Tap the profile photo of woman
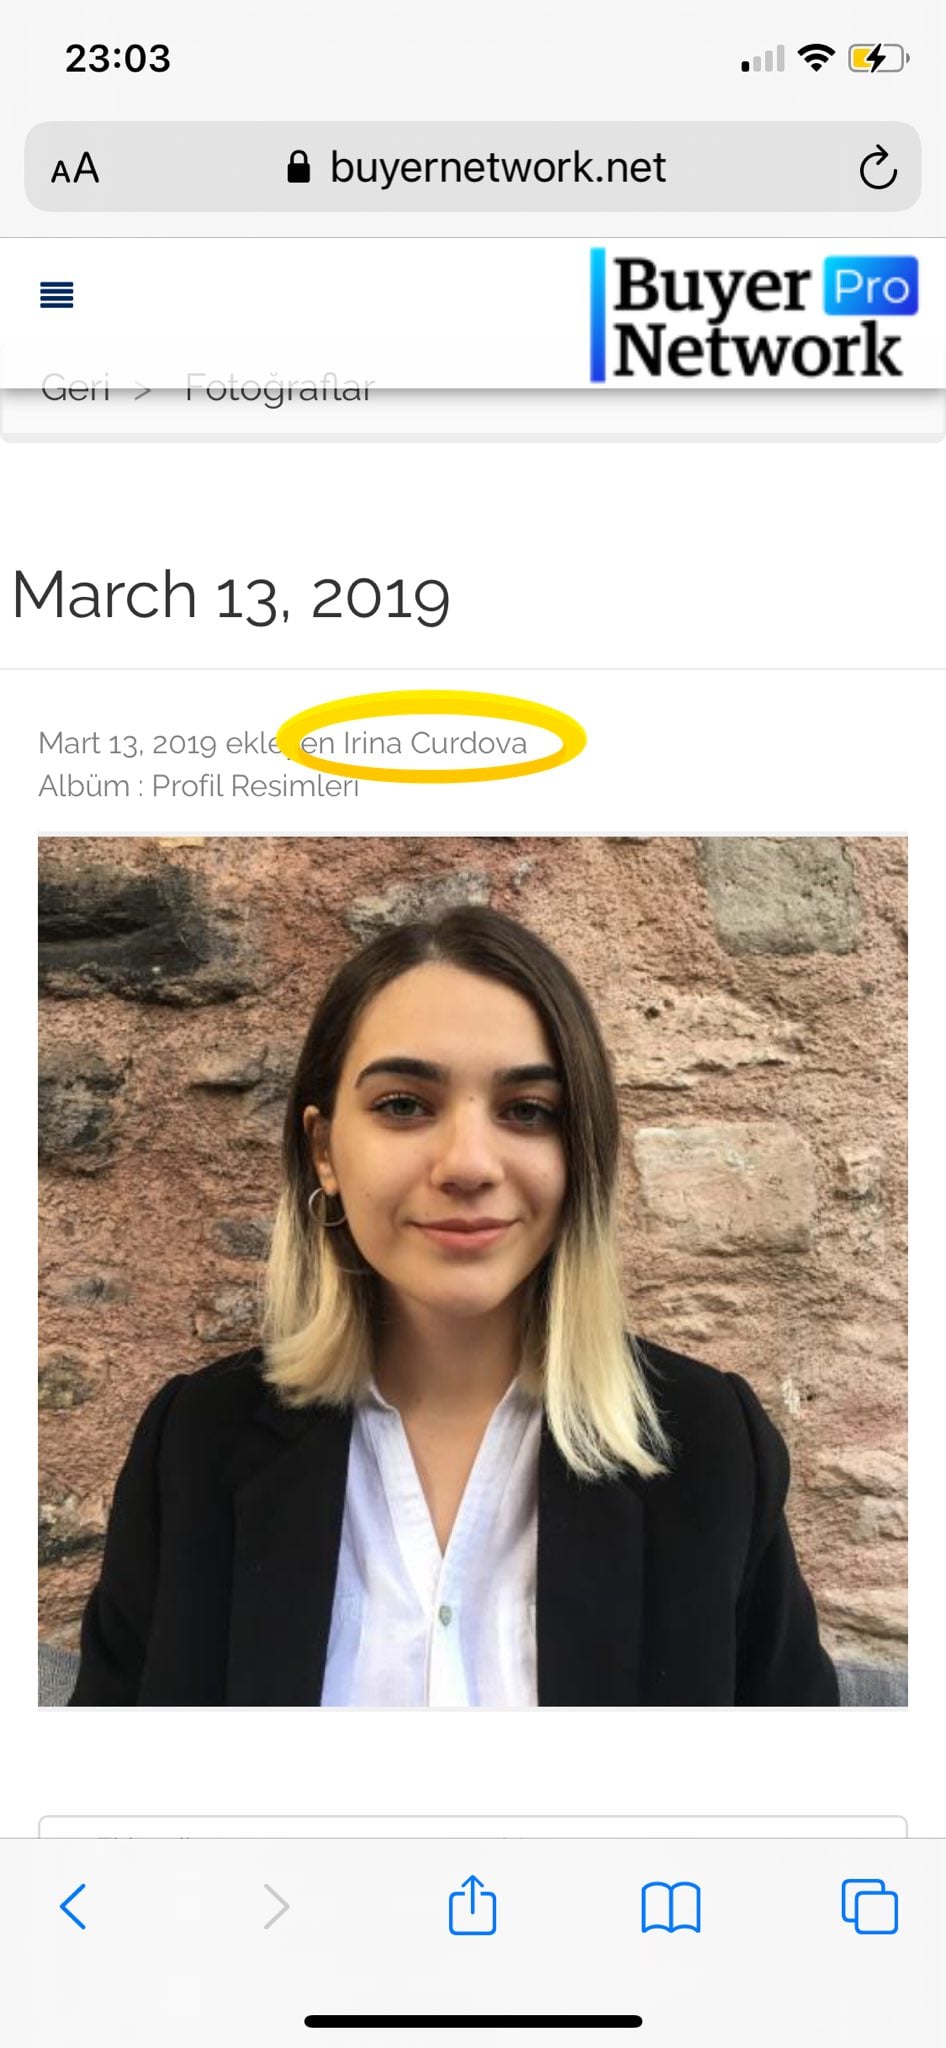This screenshot has width=946, height=2048. (x=473, y=1271)
